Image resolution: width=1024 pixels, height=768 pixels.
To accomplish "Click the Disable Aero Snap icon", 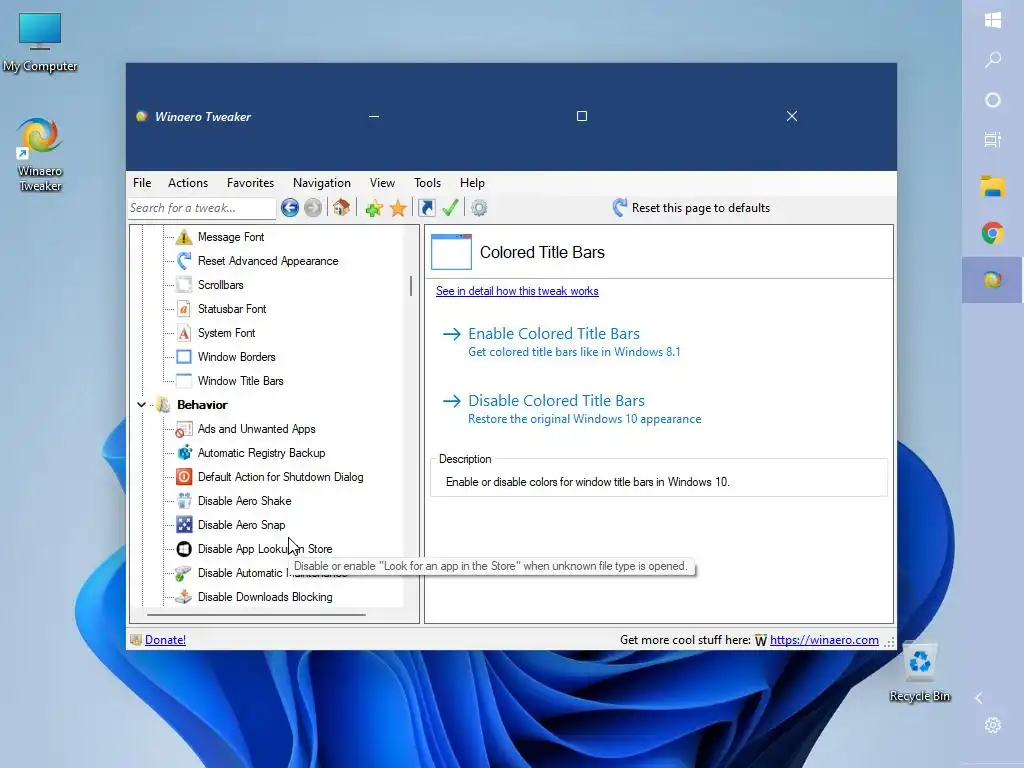I will [x=184, y=524].
